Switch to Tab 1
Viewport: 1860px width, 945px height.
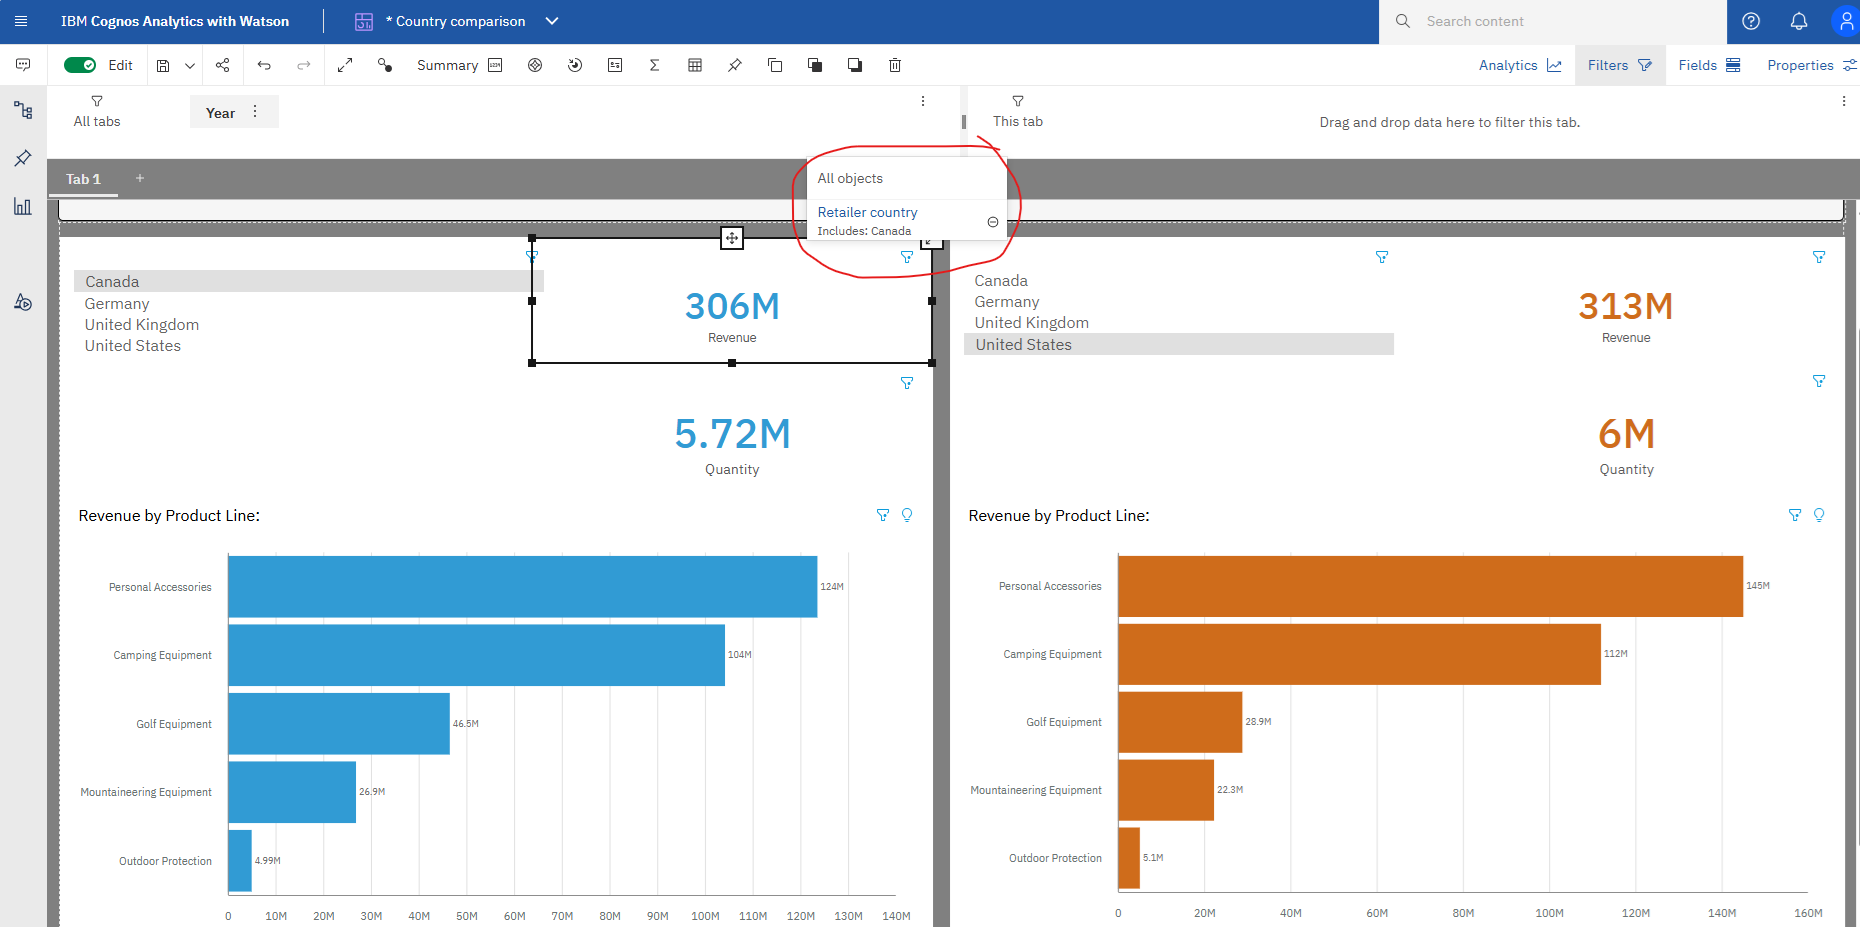pyautogui.click(x=84, y=179)
